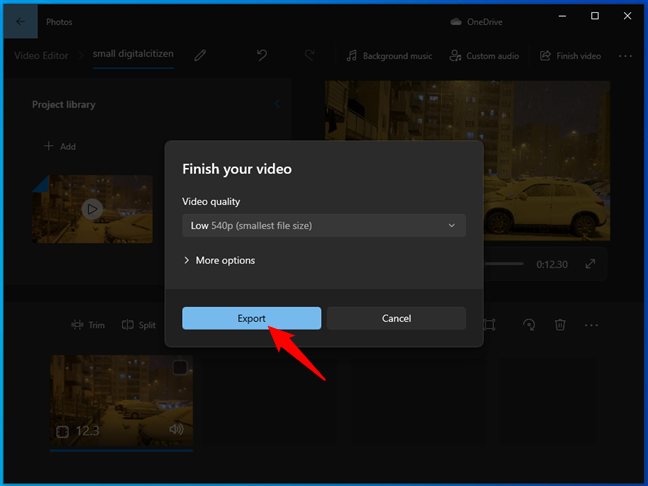This screenshot has height=486, width=648.
Task: Tick the storyboard clip selection checkbox
Action: click(x=180, y=367)
